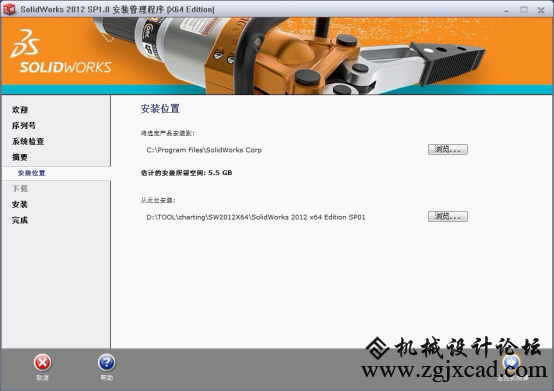Browse for the source install folder on D drive
The height and width of the screenshot is (391, 554).
pyautogui.click(x=448, y=217)
